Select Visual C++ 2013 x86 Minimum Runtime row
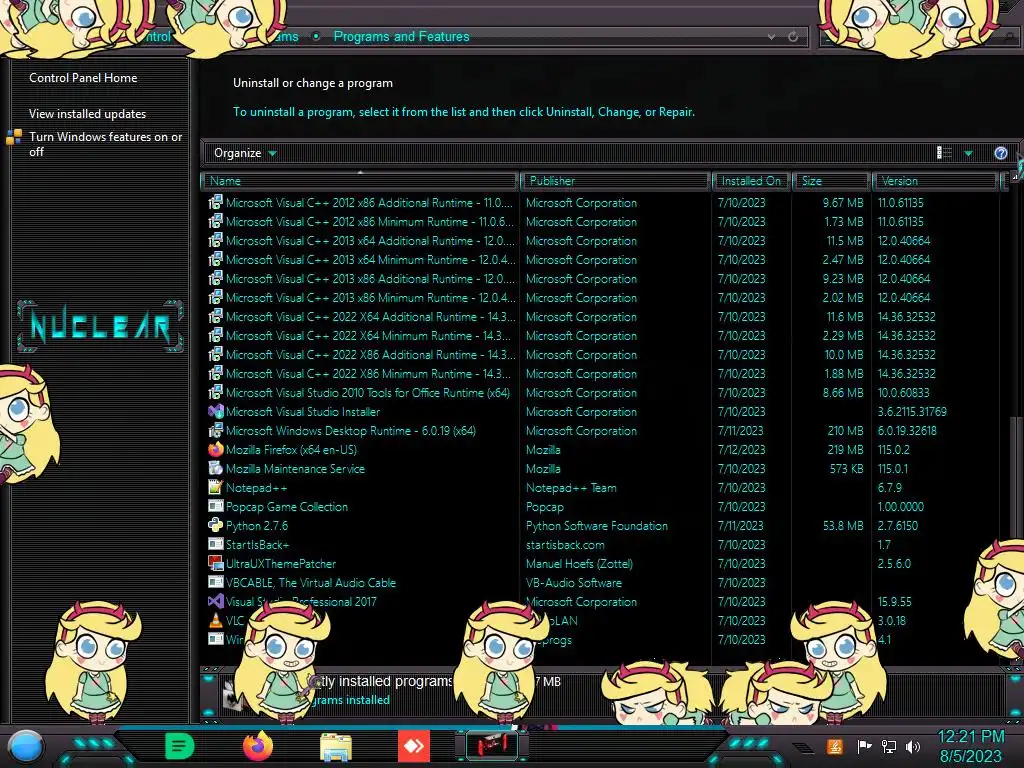Viewport: 1024px width, 768px height. tap(601, 297)
